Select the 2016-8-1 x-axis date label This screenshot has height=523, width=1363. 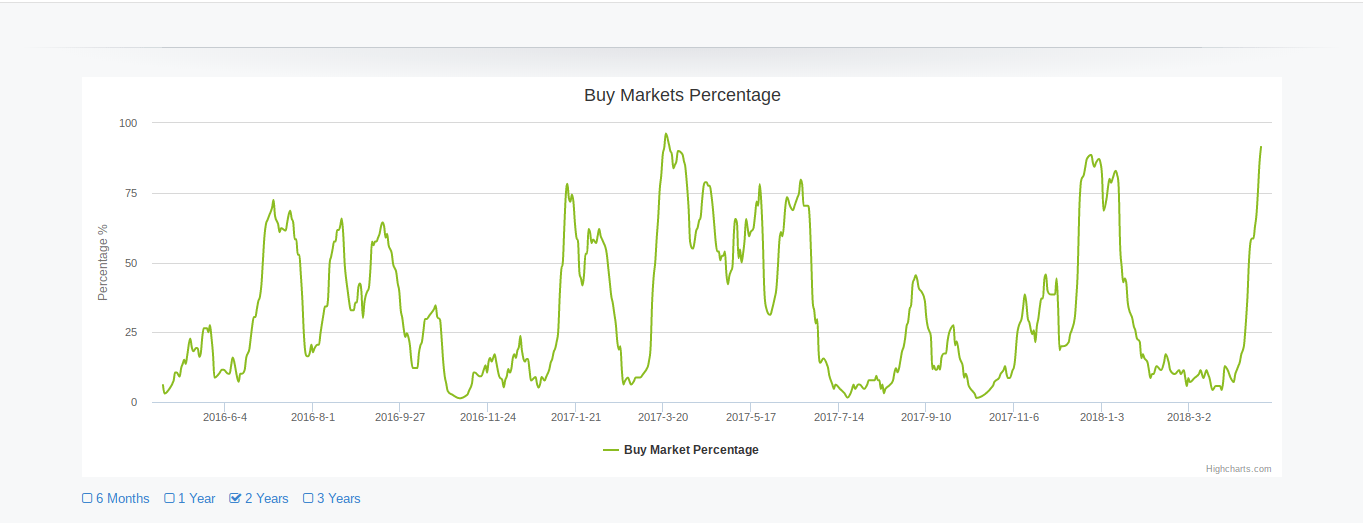pos(313,417)
